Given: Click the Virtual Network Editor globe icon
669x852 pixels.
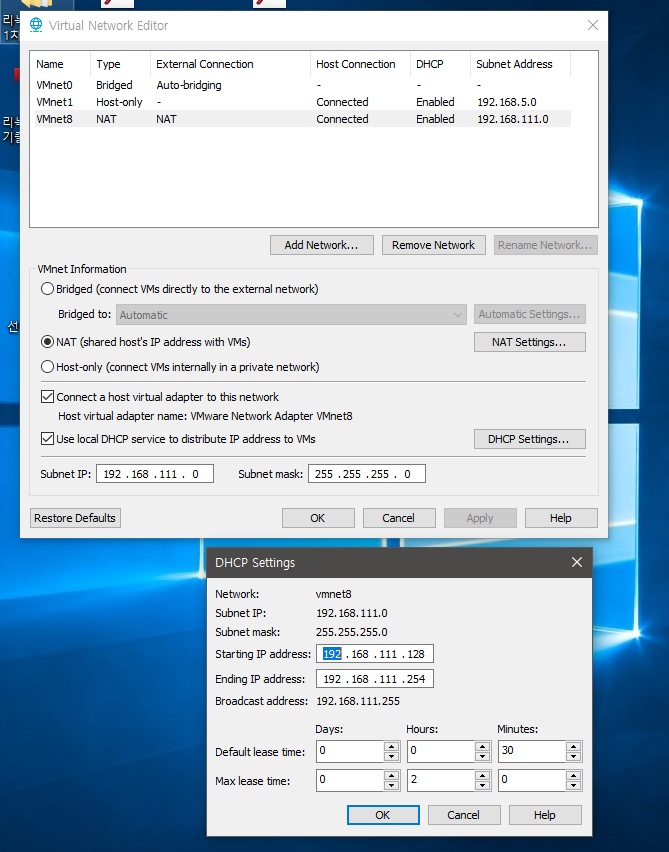Looking at the screenshot, I should click(x=36, y=25).
